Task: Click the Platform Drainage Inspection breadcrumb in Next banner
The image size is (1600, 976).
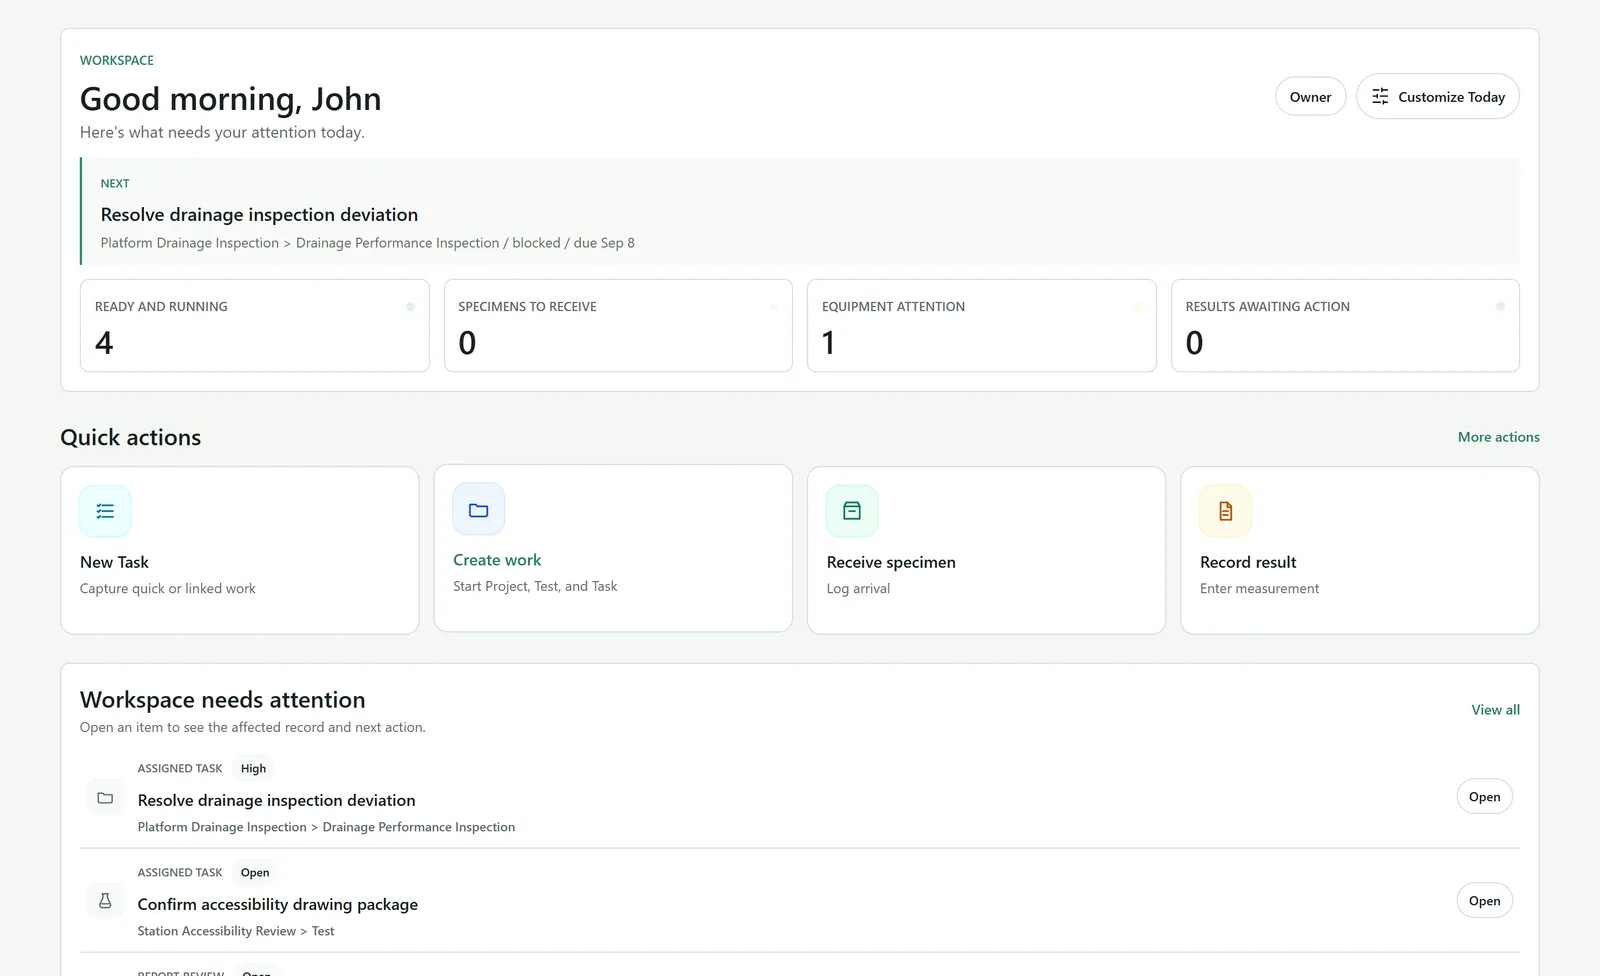Action: pyautogui.click(x=189, y=243)
